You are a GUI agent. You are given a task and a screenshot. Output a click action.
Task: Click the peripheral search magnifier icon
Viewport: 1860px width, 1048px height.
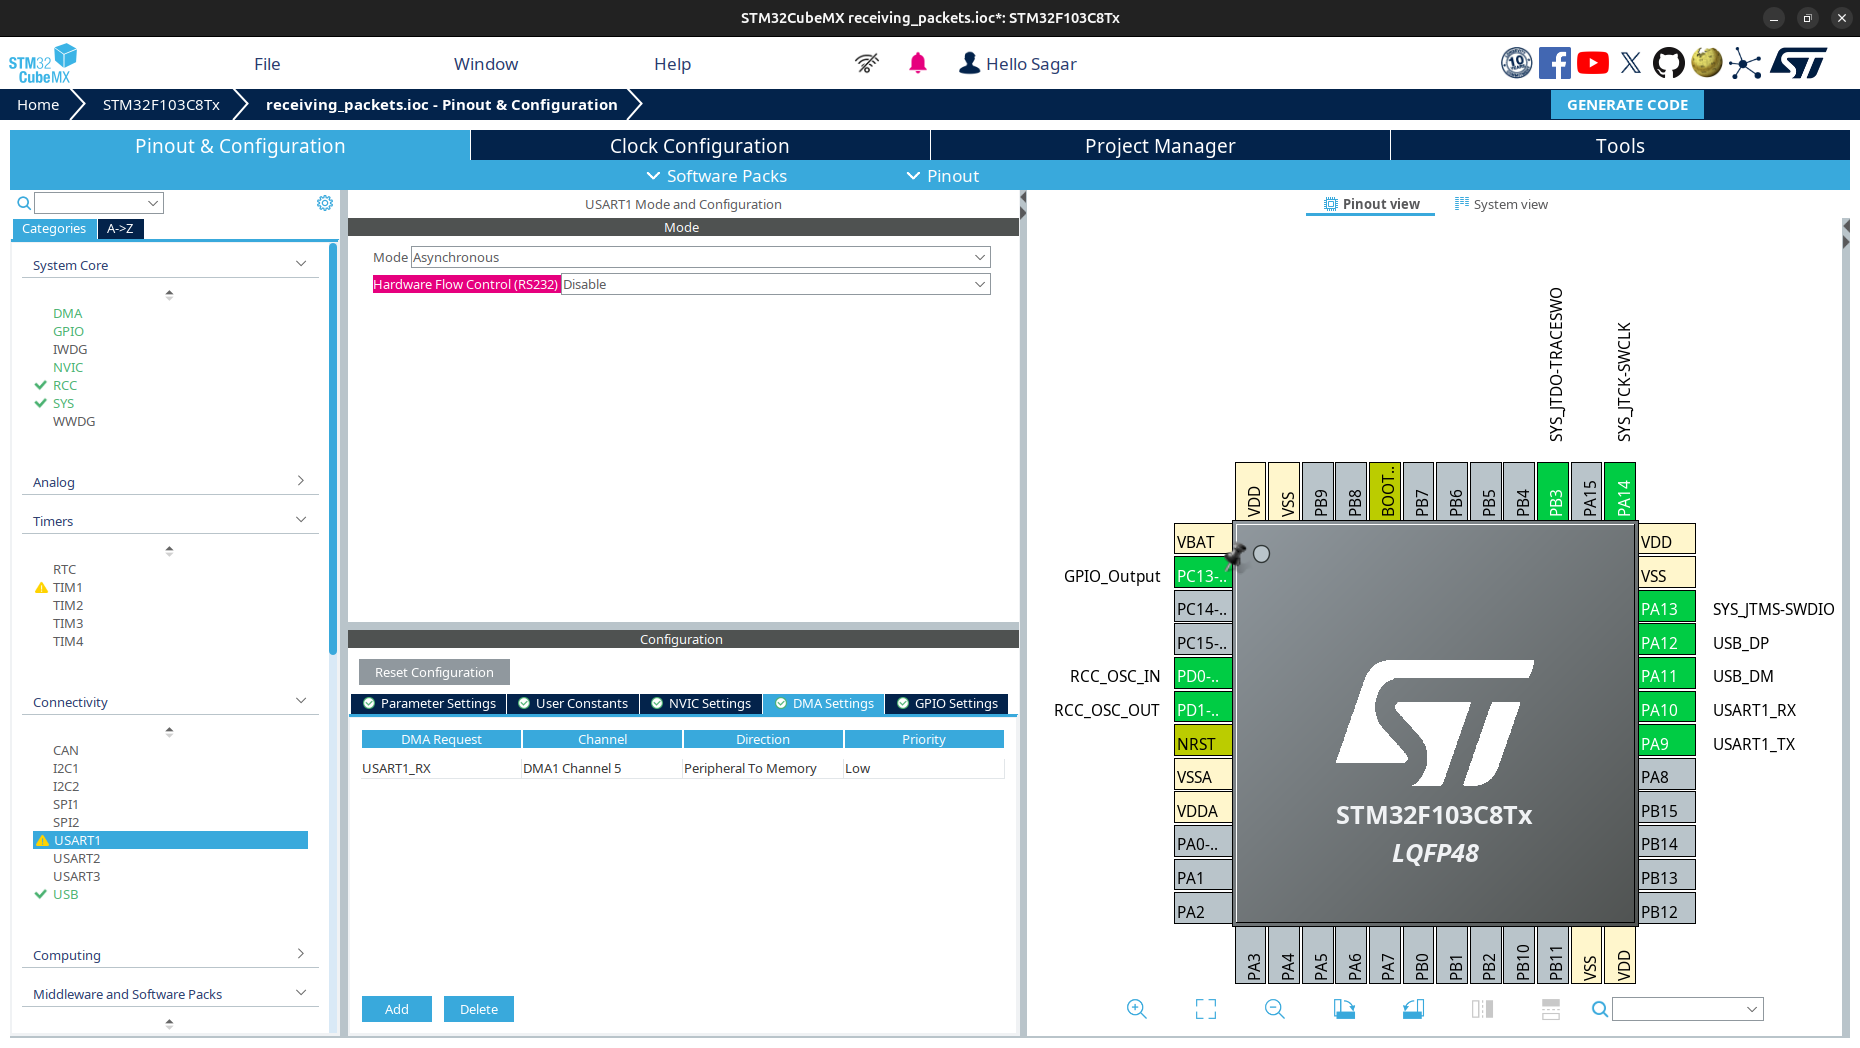click(24, 203)
